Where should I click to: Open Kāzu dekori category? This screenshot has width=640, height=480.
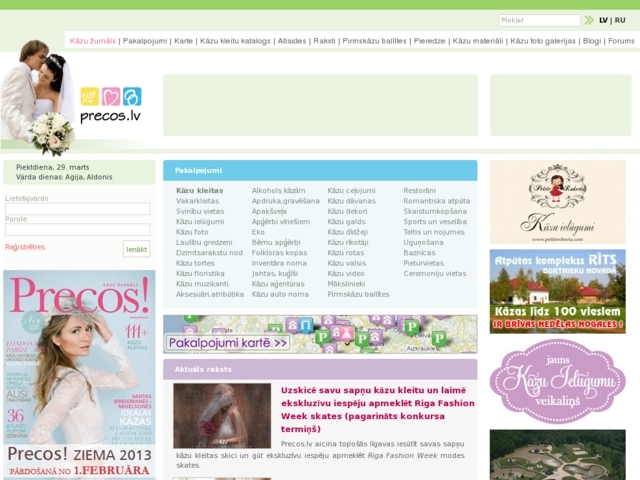pyautogui.click(x=347, y=211)
